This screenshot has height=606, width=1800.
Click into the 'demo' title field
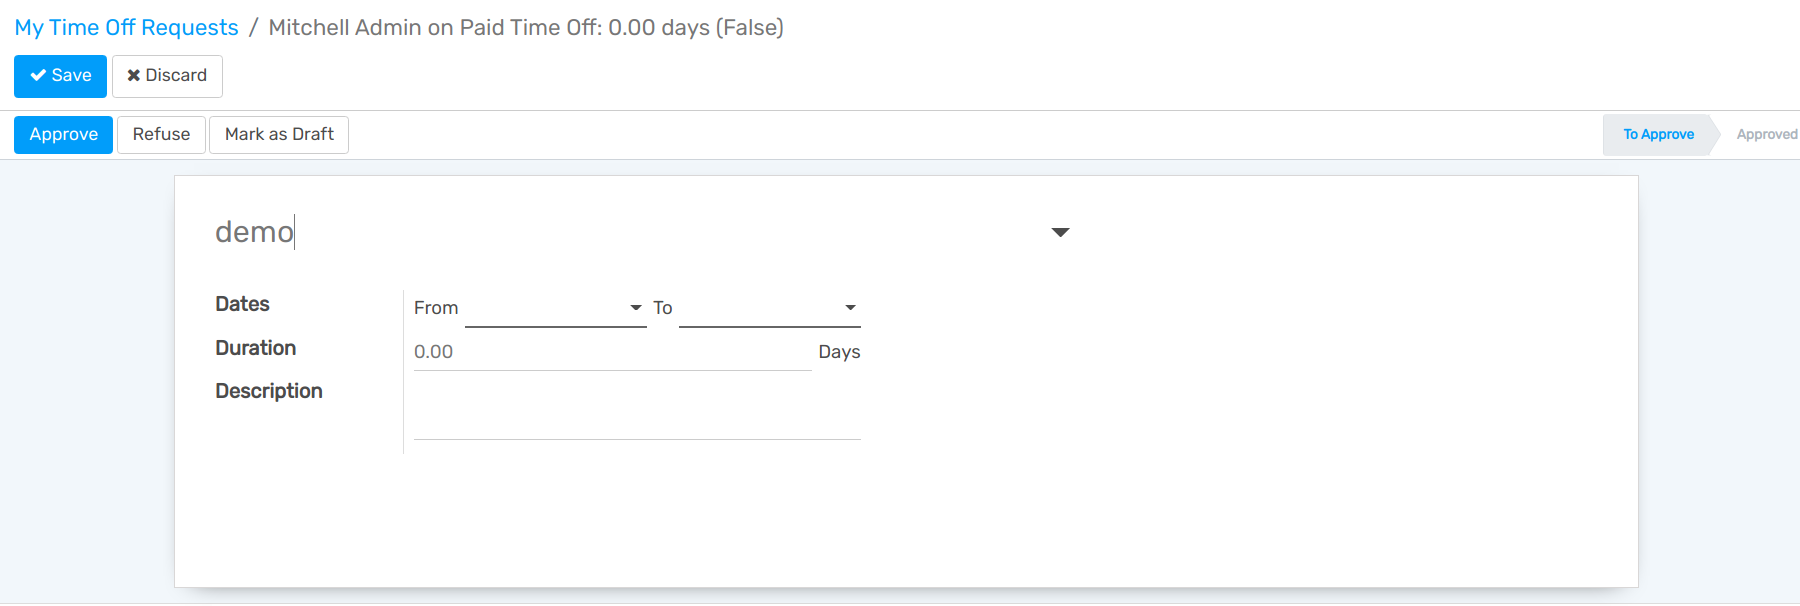point(255,232)
